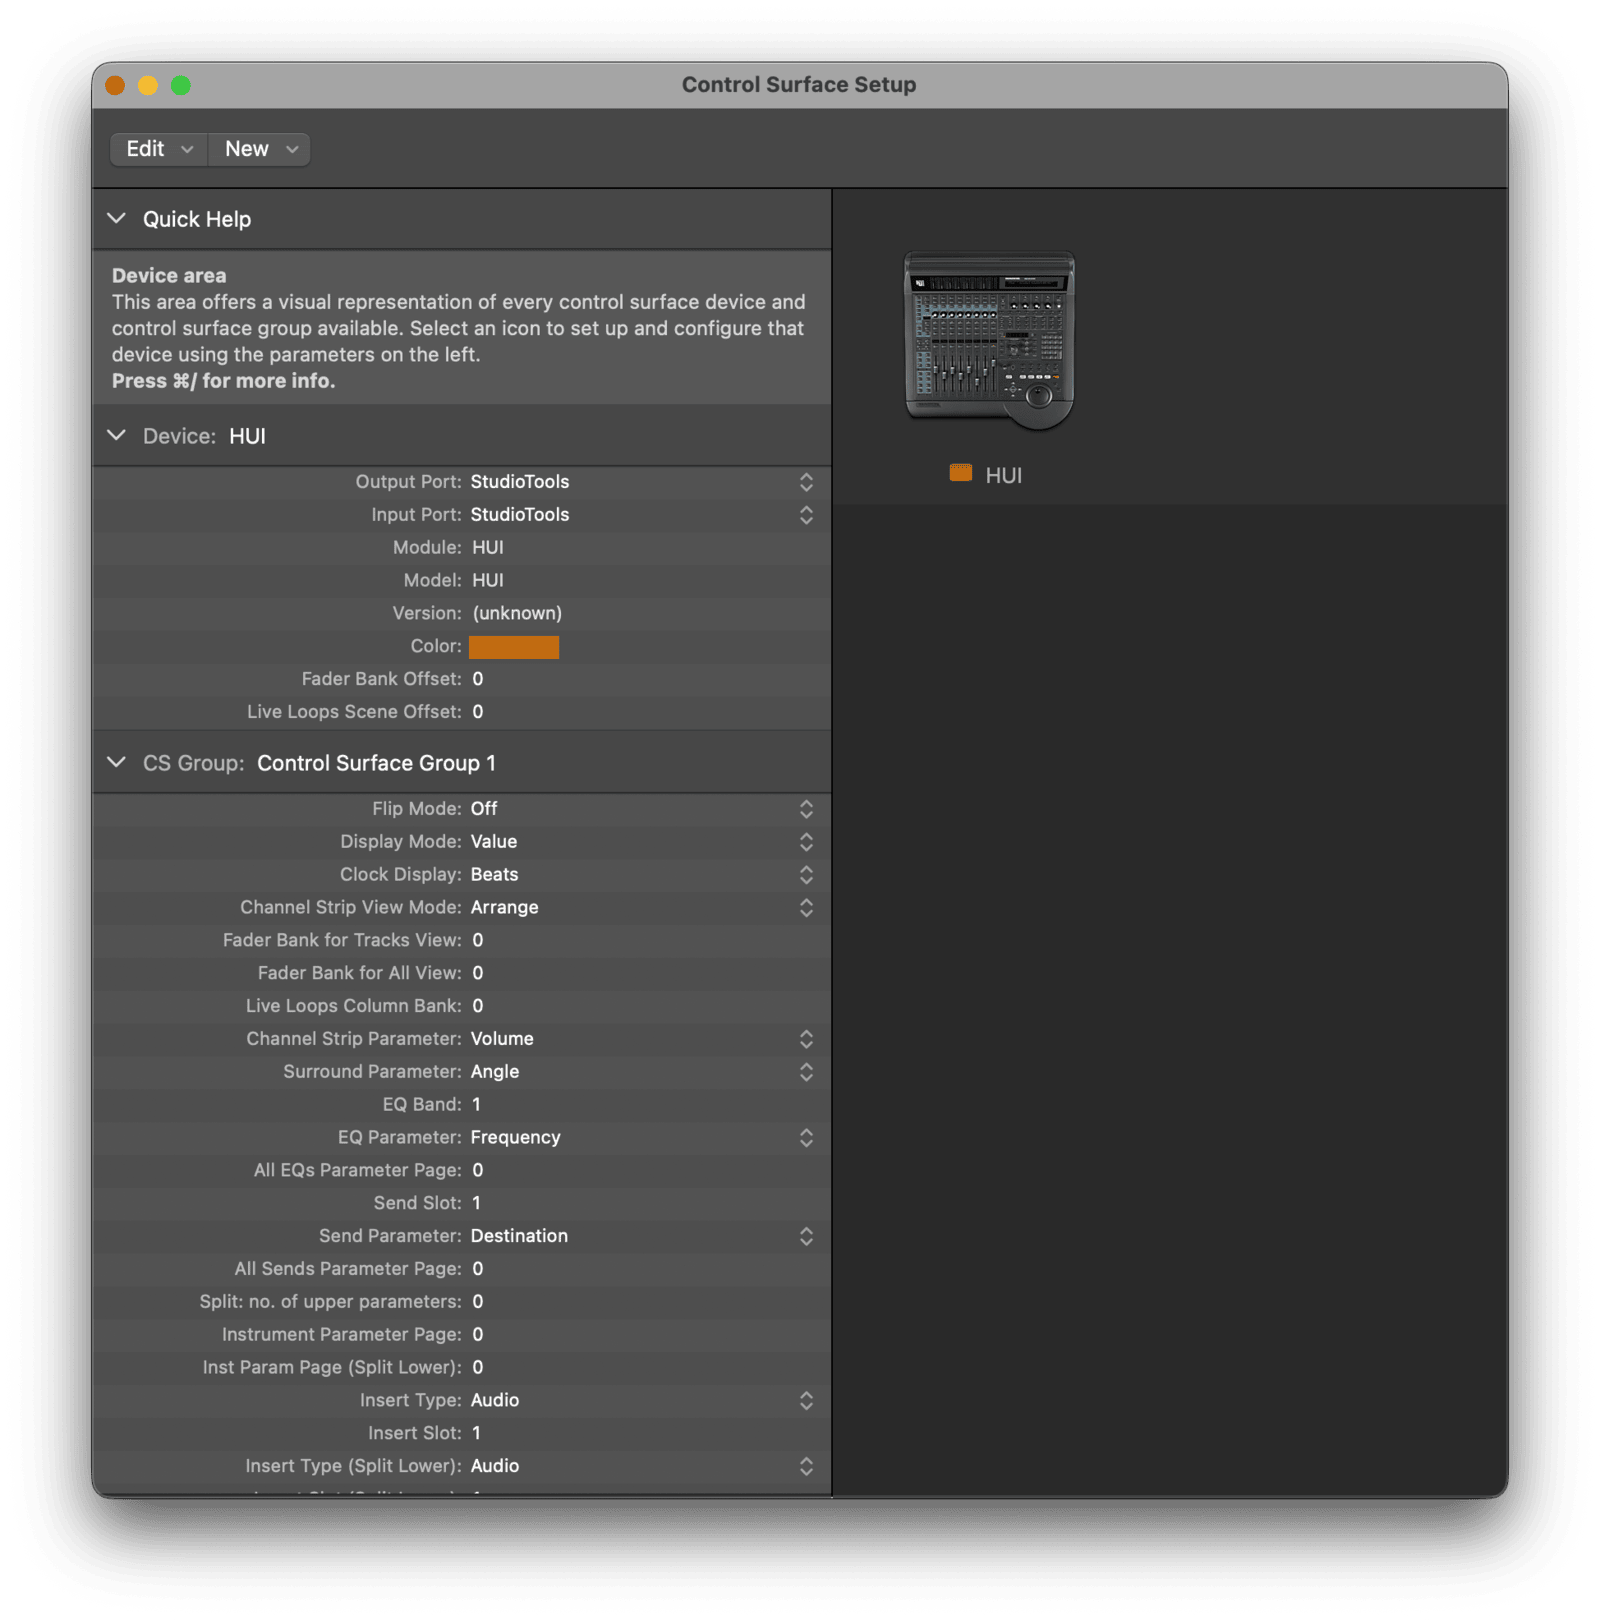Click Instrument Parameter Page value
The height and width of the screenshot is (1620, 1600).
tap(478, 1335)
